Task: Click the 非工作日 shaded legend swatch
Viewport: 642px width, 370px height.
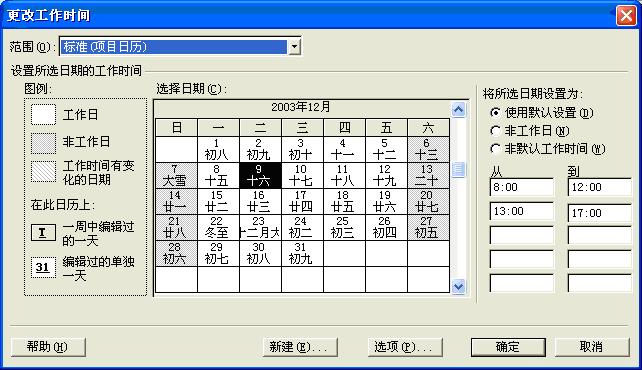Action: point(43,143)
